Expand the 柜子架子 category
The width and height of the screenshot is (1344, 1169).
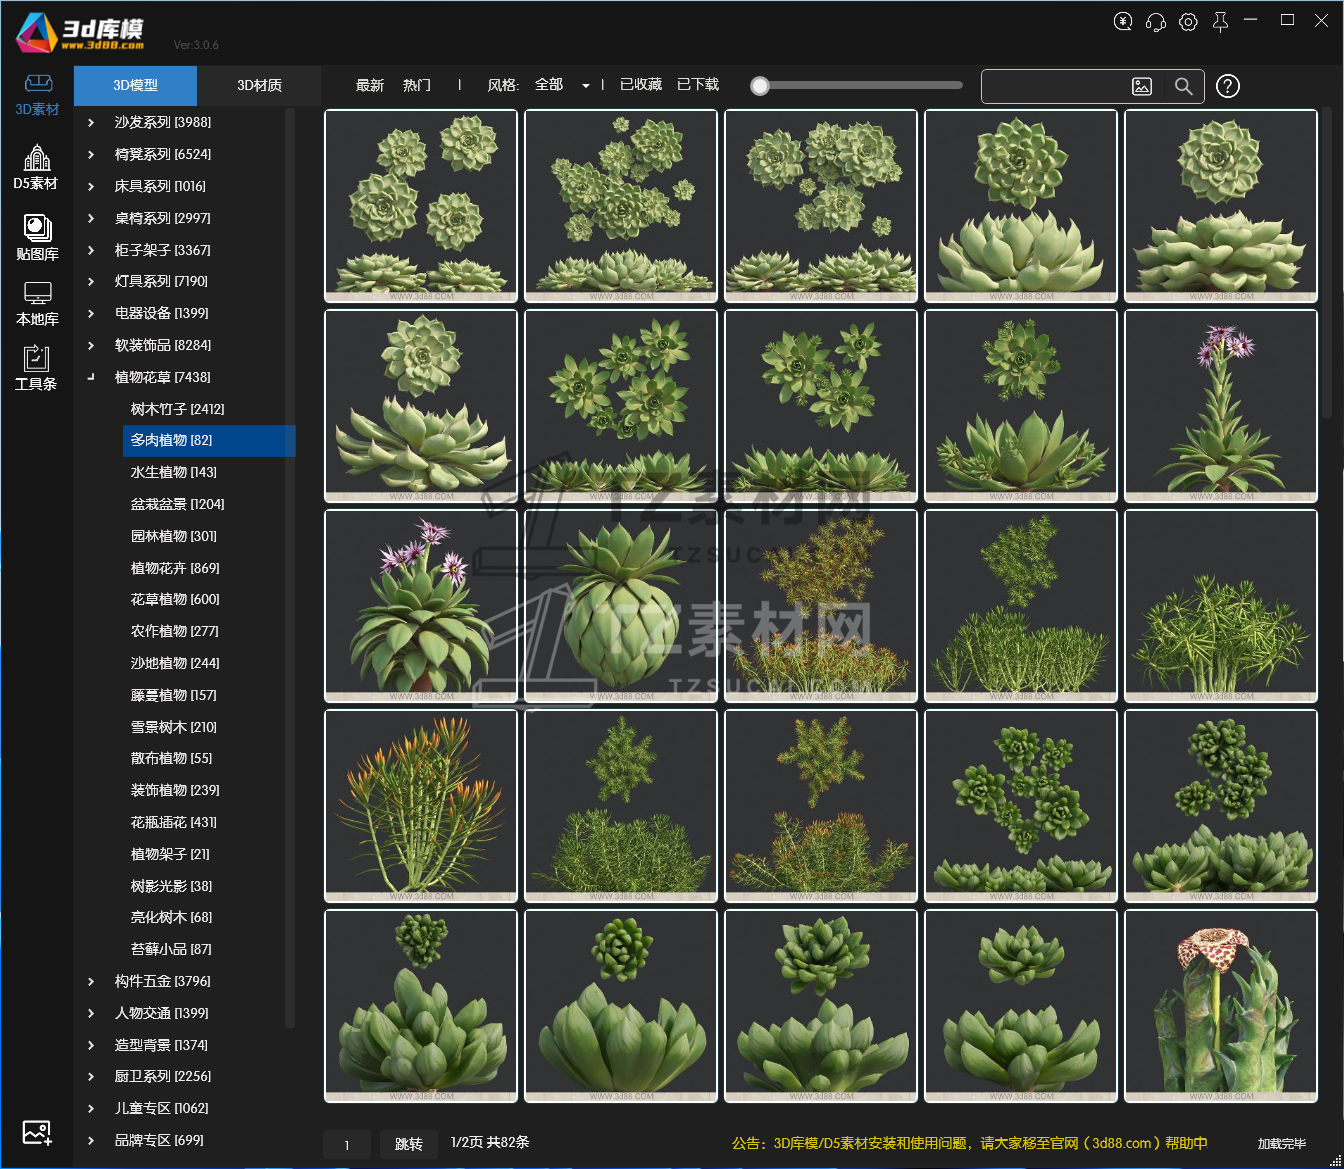click(91, 251)
